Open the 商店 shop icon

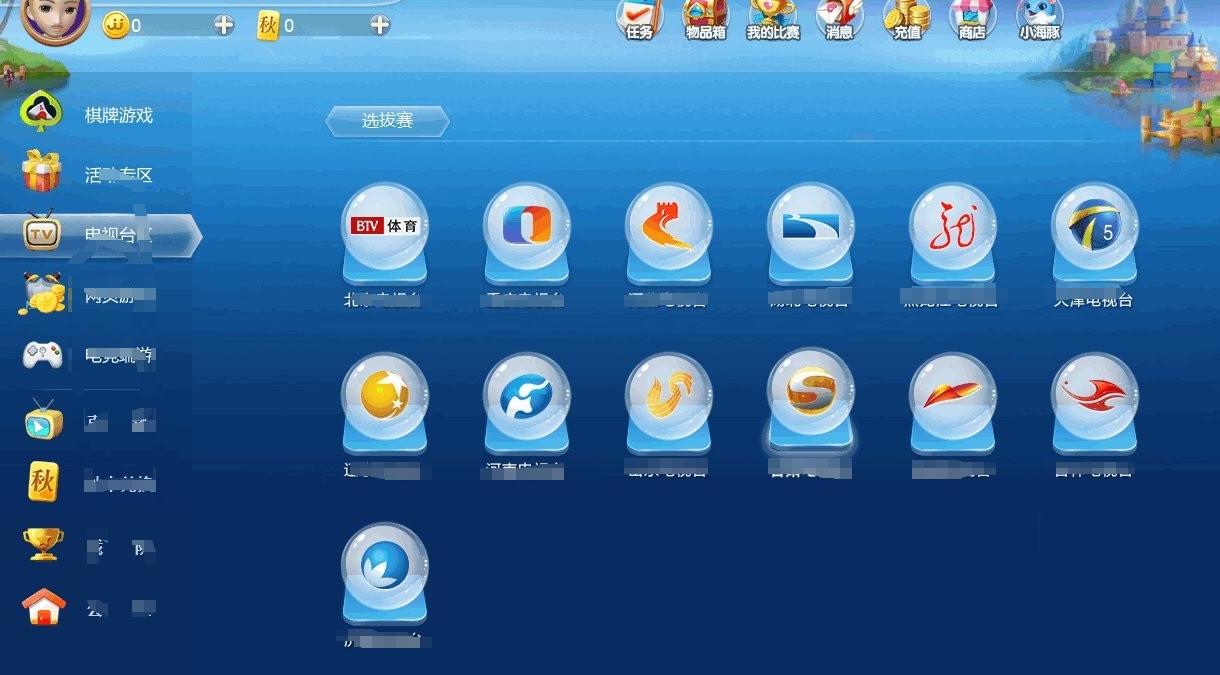coord(971,18)
